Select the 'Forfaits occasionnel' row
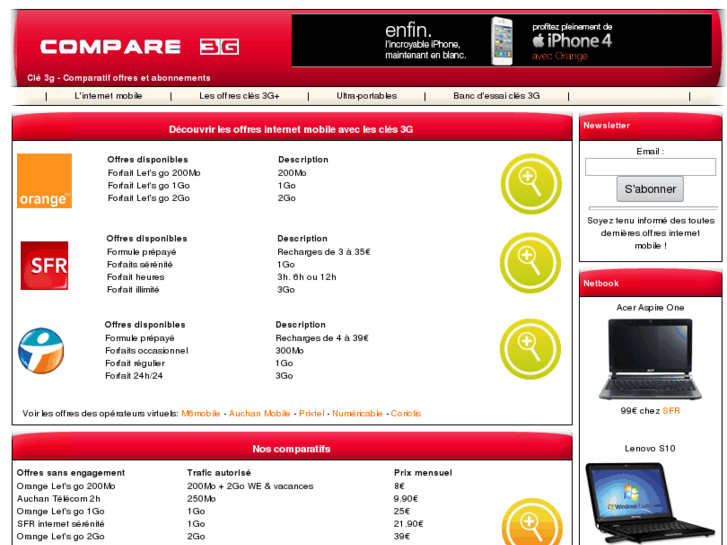Screen dimensions: 727x545 click(147, 351)
